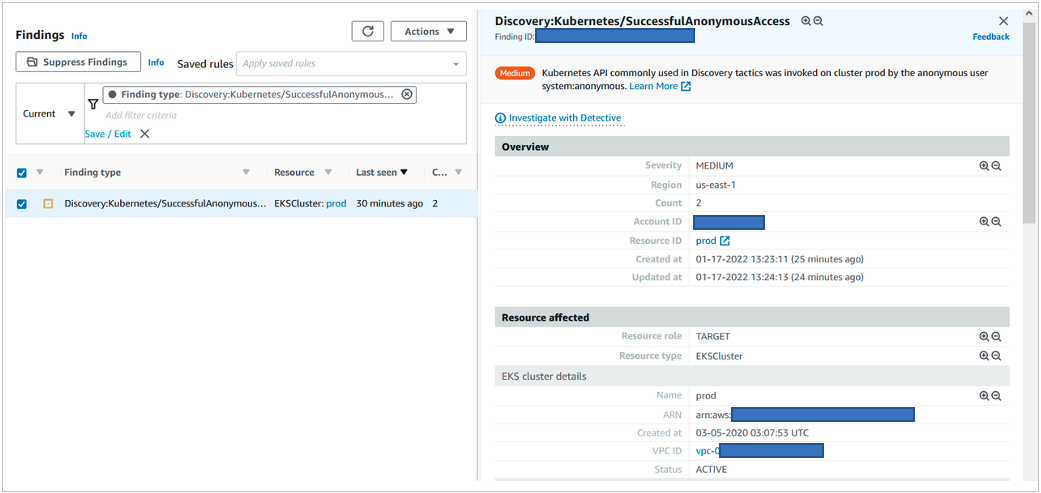The height and width of the screenshot is (493, 1041).
Task: Click the zoom-in icon beside Resource role
Action: tap(984, 337)
